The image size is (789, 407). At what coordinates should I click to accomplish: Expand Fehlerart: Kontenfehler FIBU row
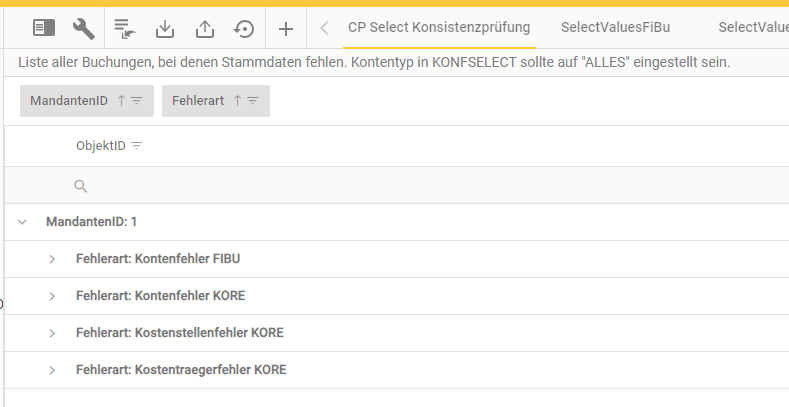(x=52, y=259)
